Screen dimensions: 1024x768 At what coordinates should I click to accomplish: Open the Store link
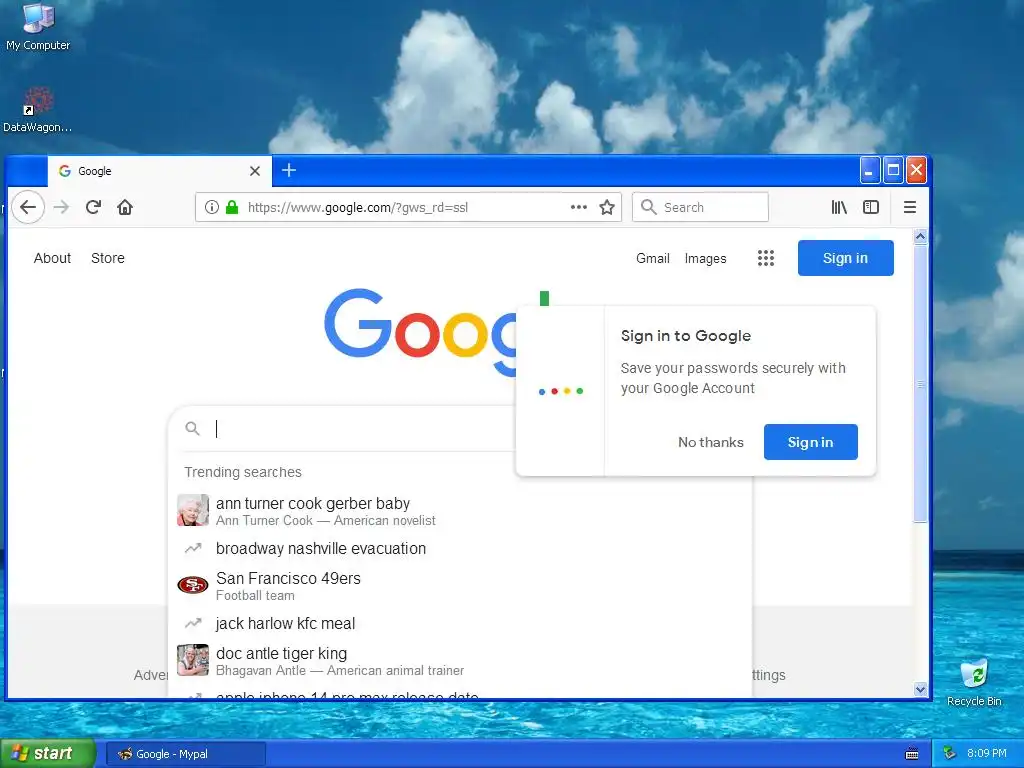[108, 258]
